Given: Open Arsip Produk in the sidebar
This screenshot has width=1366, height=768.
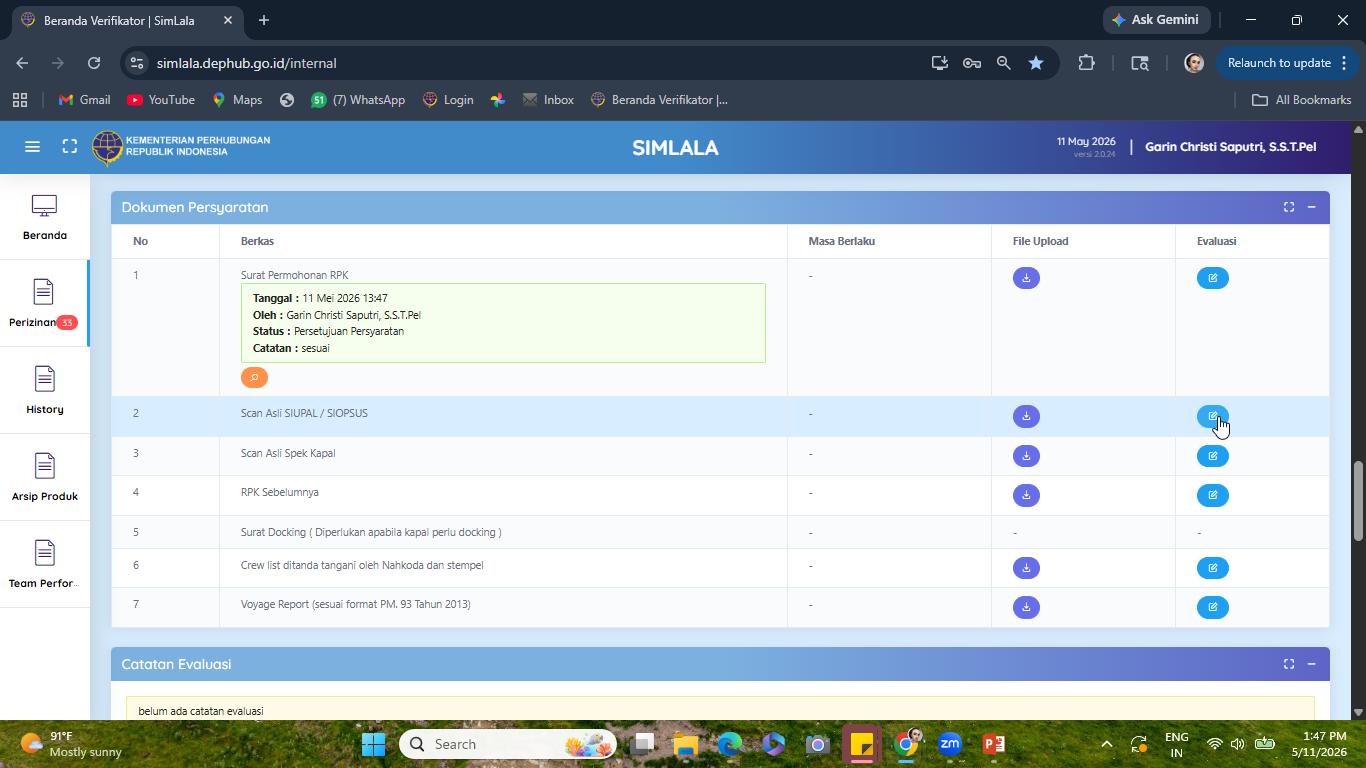Looking at the screenshot, I should pyautogui.click(x=44, y=478).
